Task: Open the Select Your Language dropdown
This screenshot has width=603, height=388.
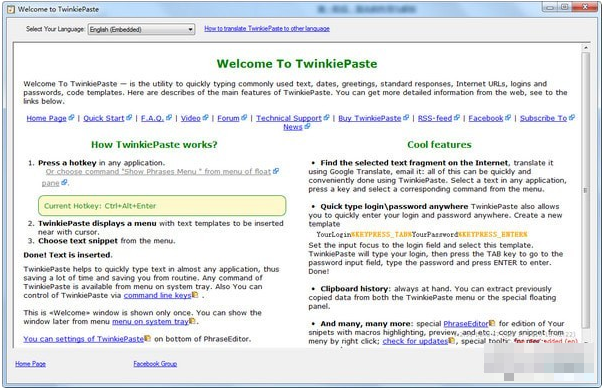Action: point(141,29)
